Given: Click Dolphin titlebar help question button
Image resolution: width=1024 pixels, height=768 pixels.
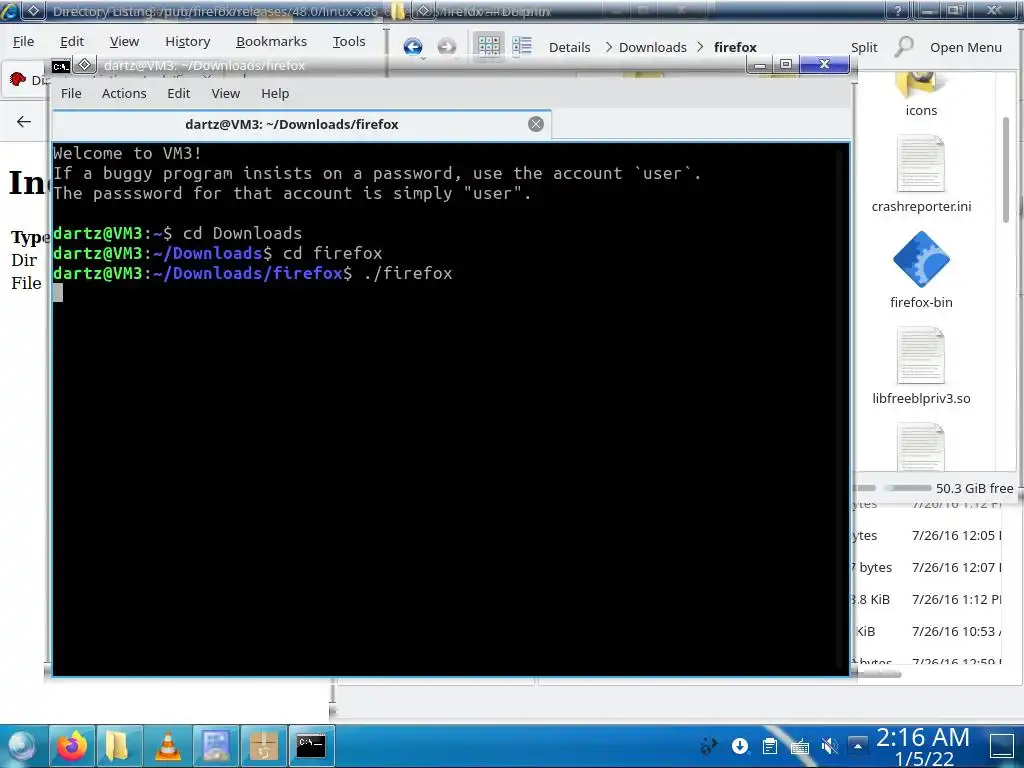Looking at the screenshot, I should [898, 10].
